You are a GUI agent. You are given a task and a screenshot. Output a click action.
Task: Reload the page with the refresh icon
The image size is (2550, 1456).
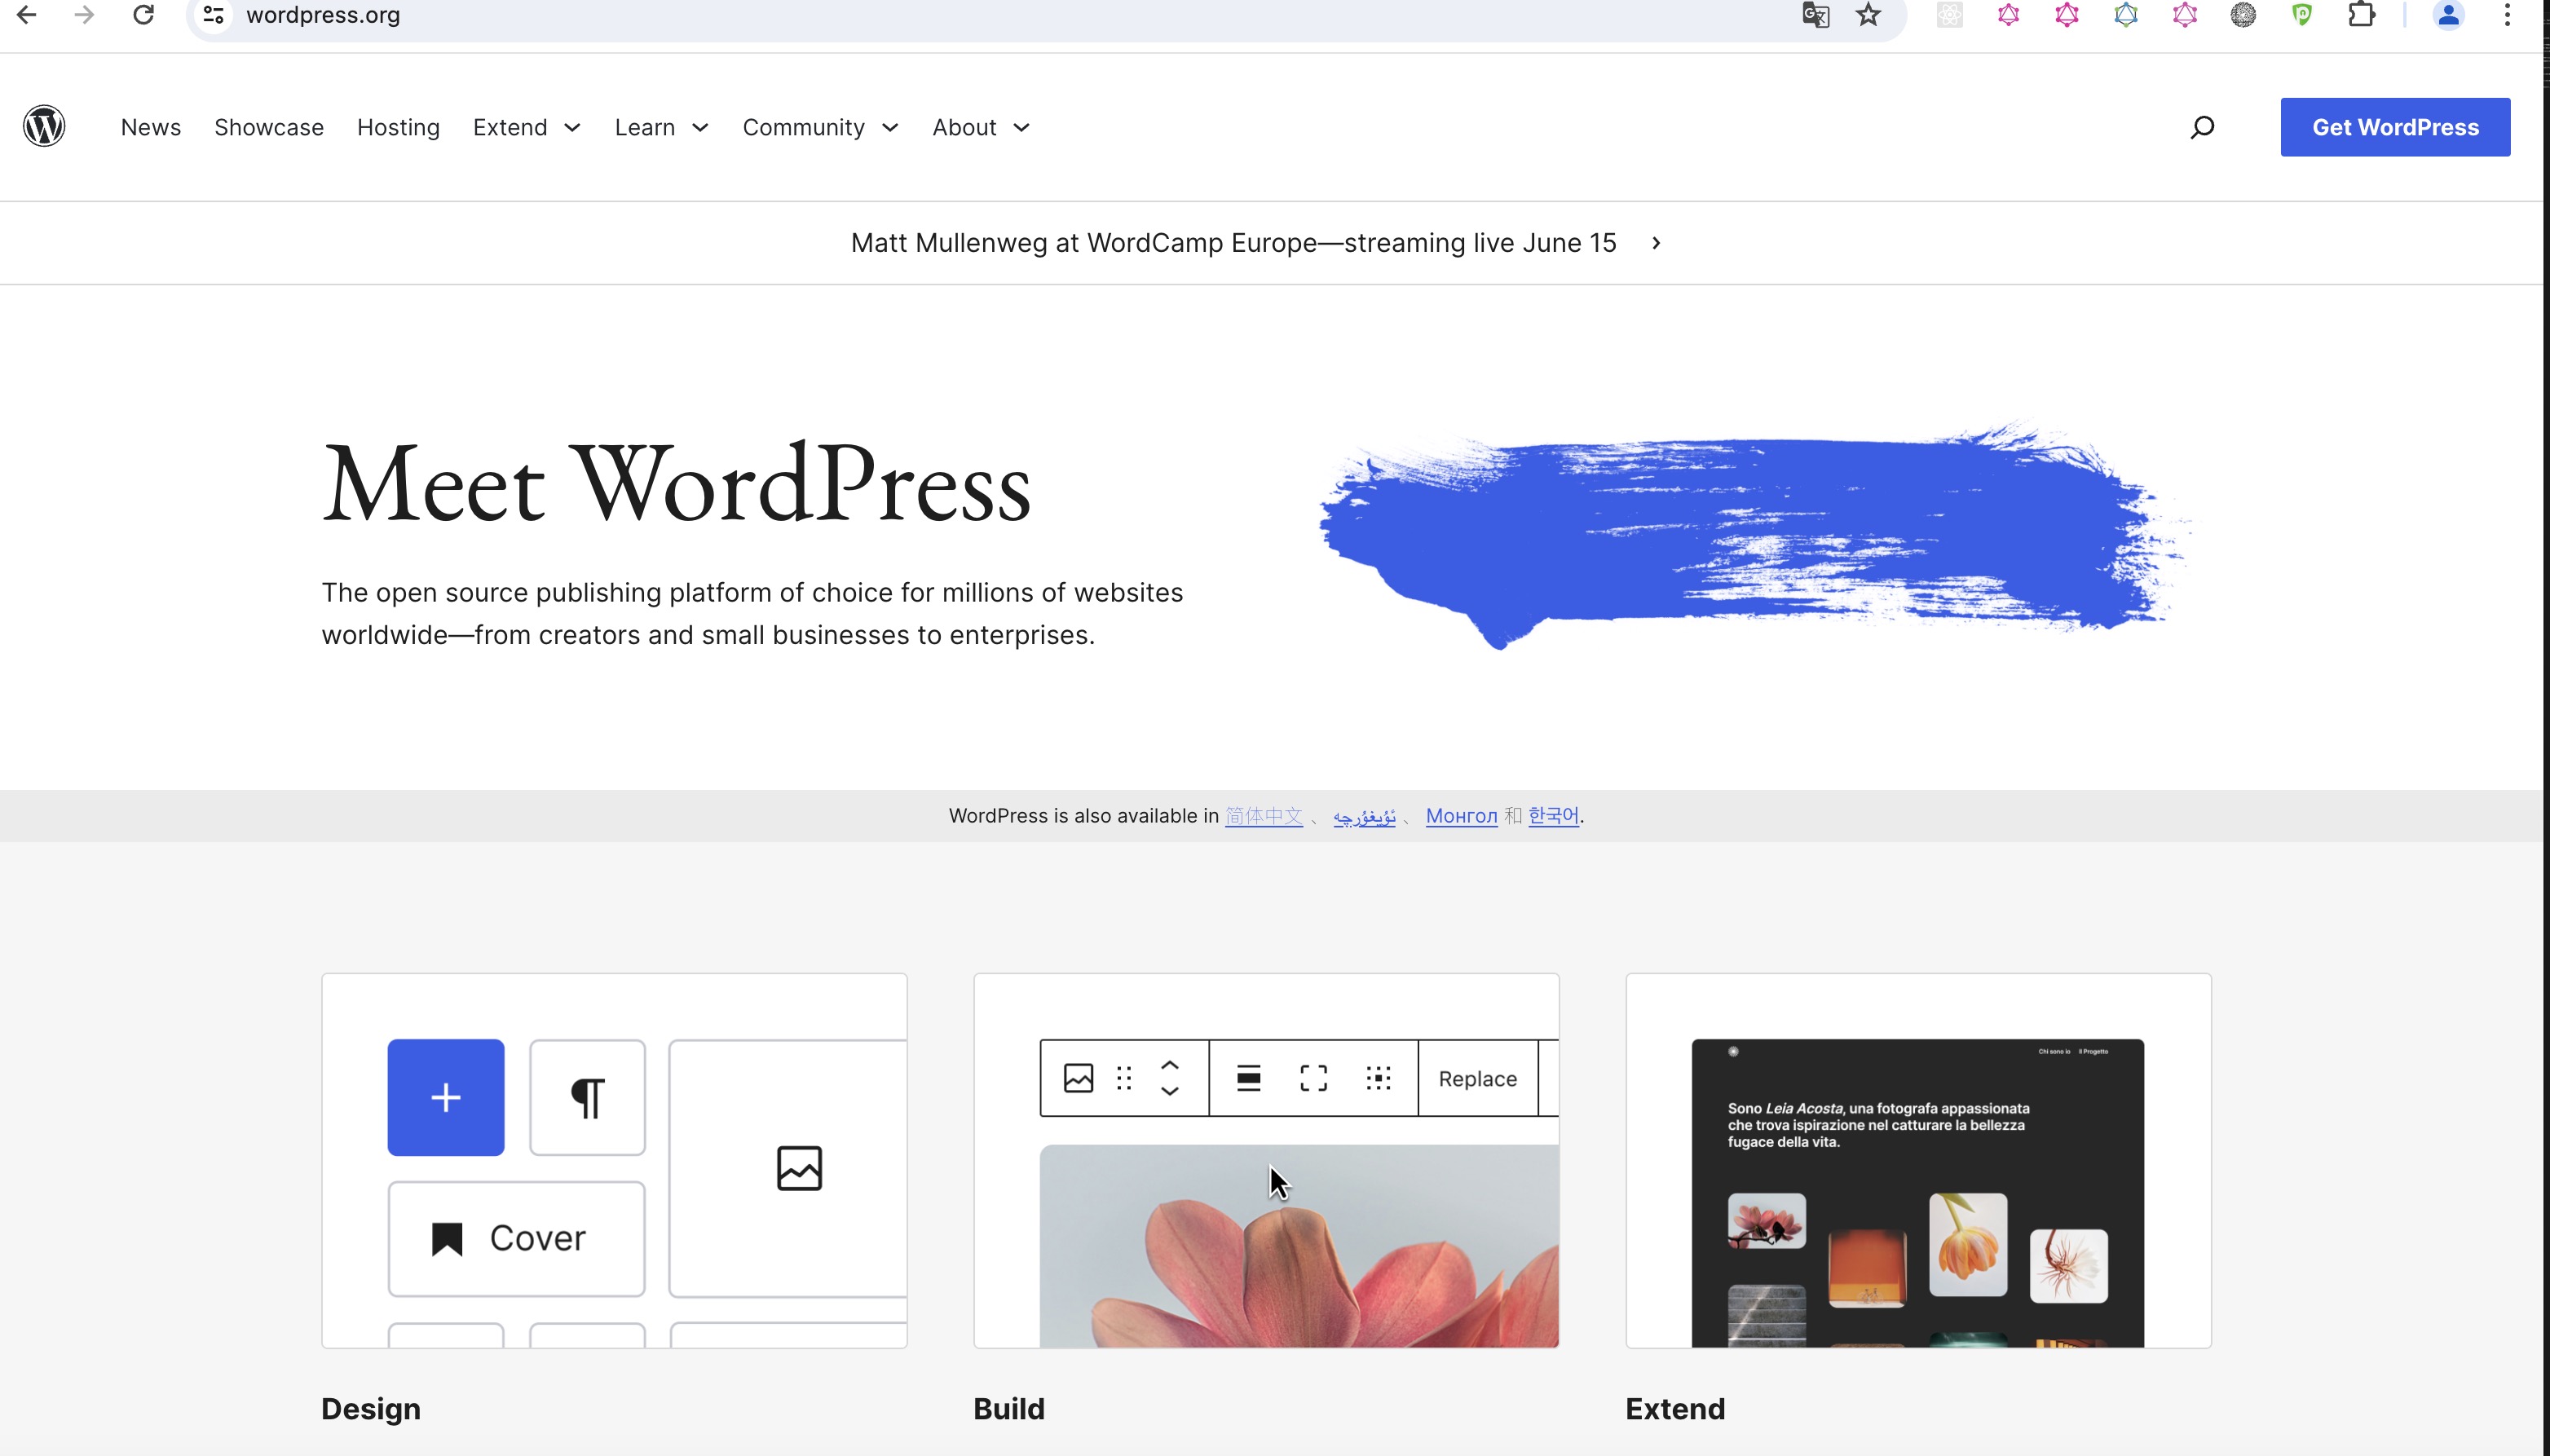pos(144,15)
